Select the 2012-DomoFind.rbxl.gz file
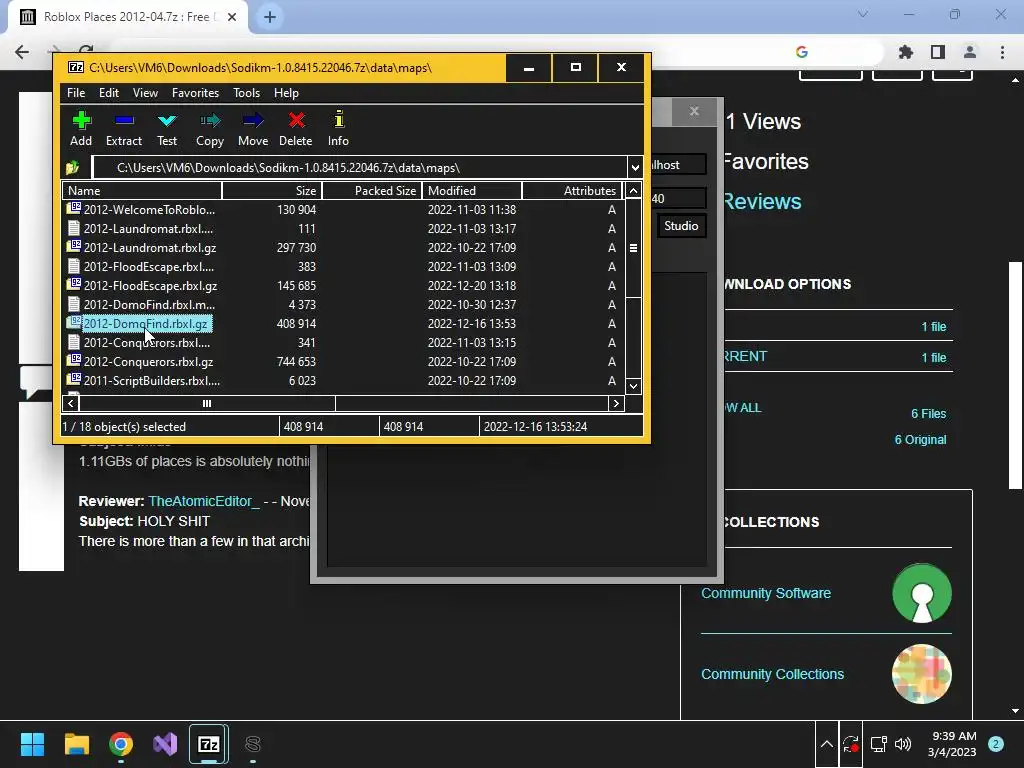The width and height of the screenshot is (1024, 768). click(x=343, y=323)
